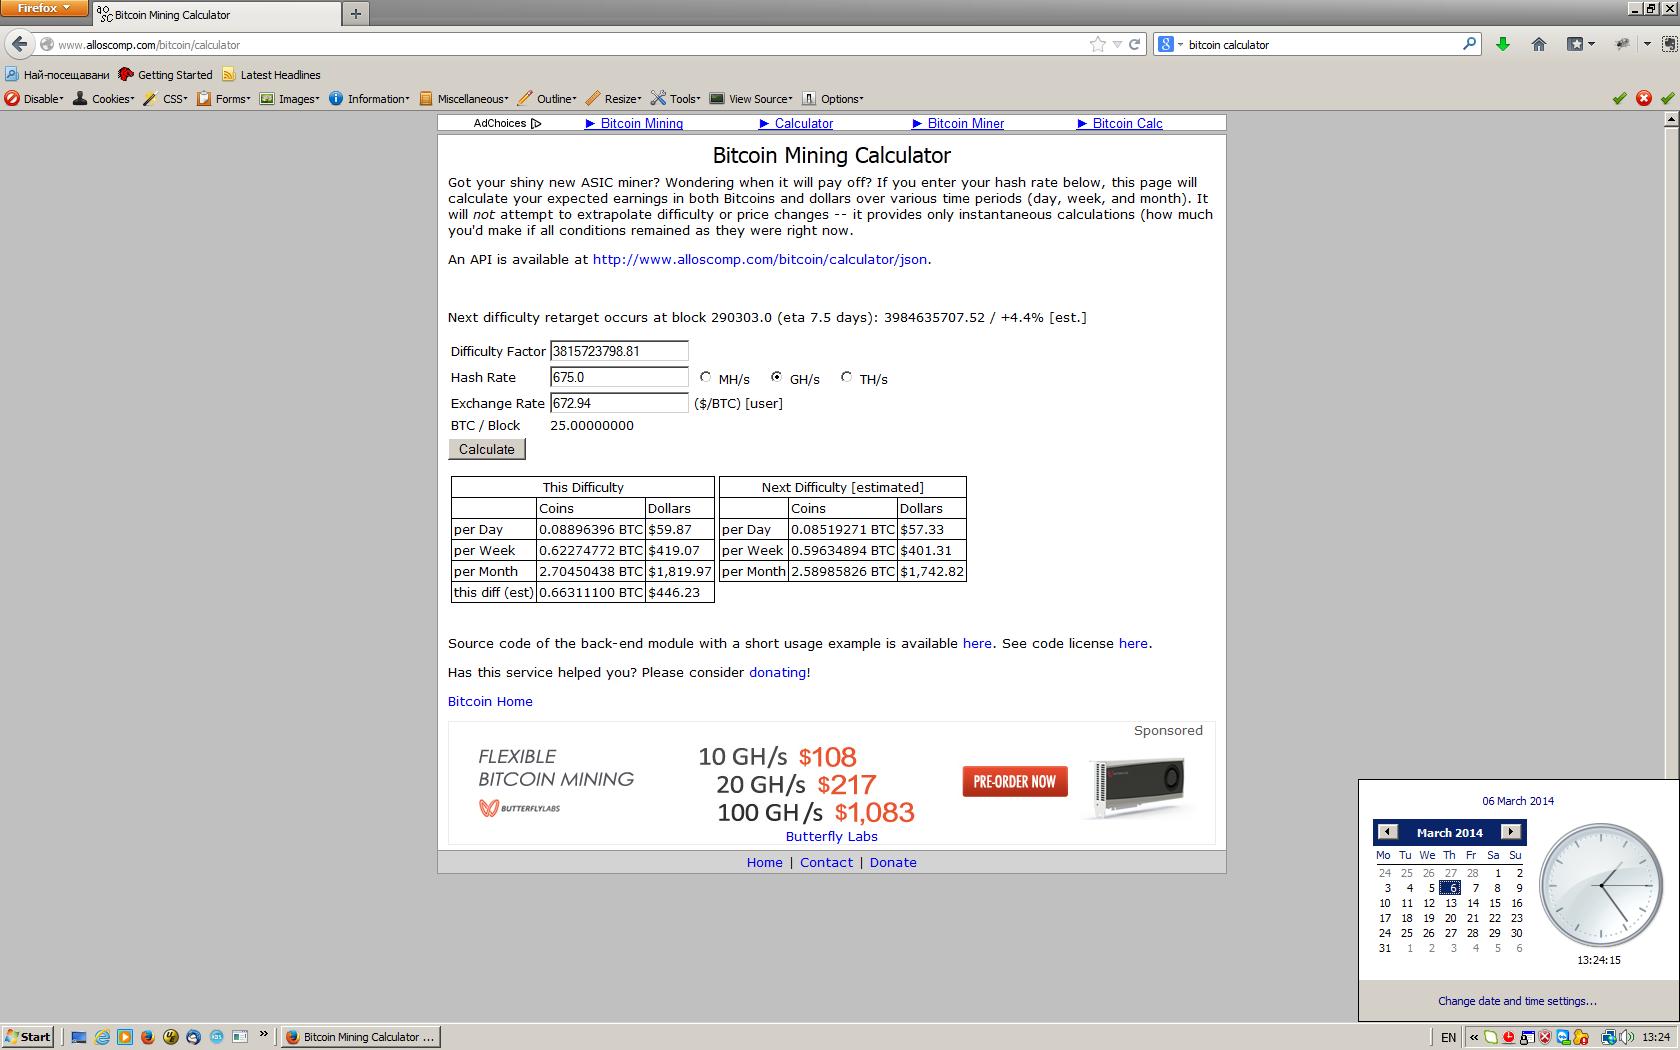1680x1050 pixels.
Task: Expand the Information web developer menu
Action: pyautogui.click(x=369, y=98)
